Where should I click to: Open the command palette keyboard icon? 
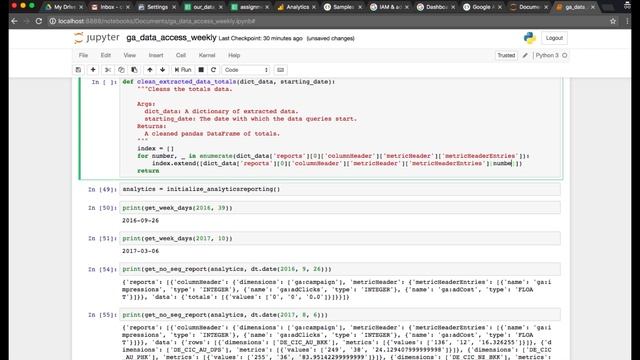(x=280, y=70)
